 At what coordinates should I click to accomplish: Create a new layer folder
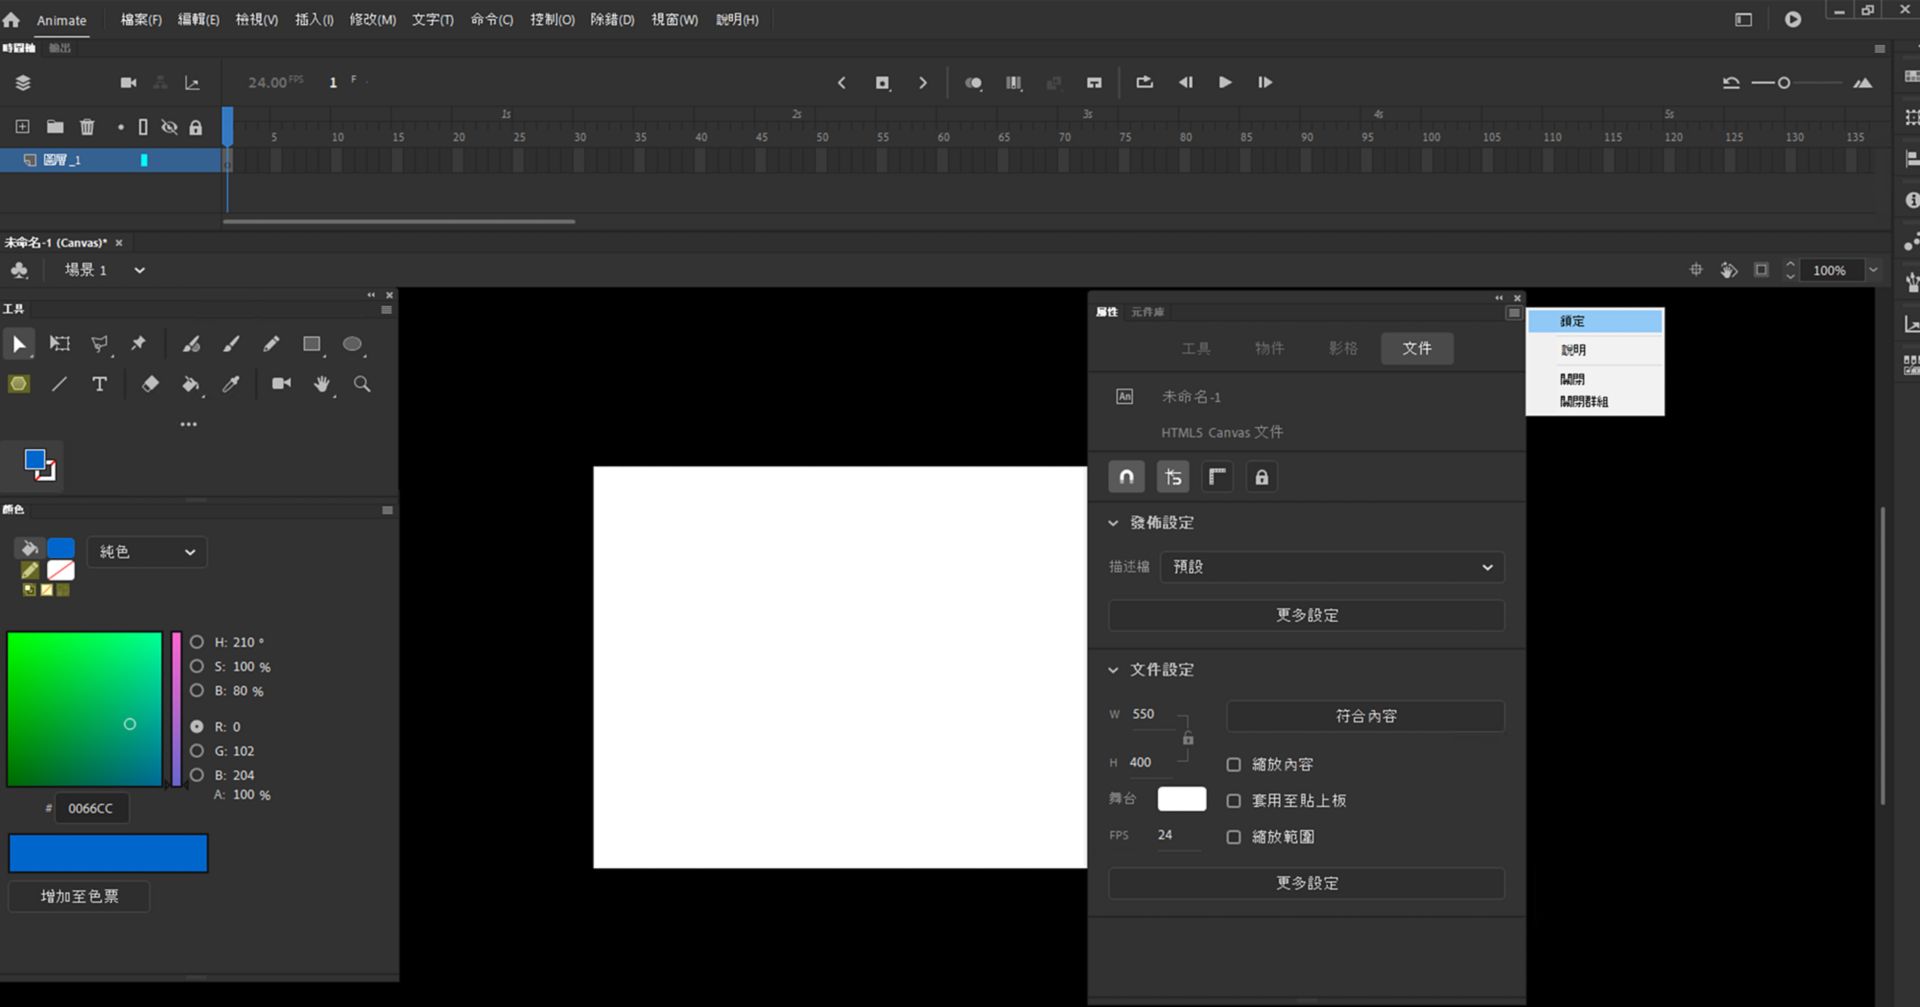point(55,127)
